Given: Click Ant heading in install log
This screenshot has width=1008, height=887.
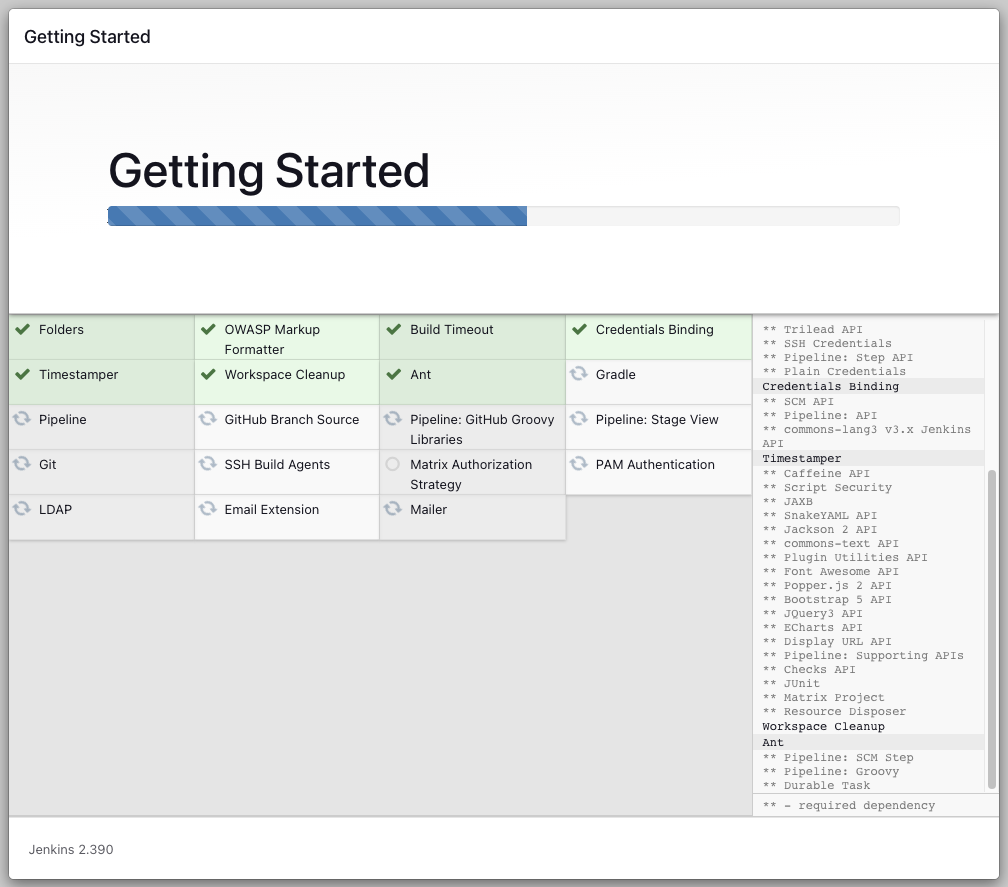Looking at the screenshot, I should [x=773, y=742].
